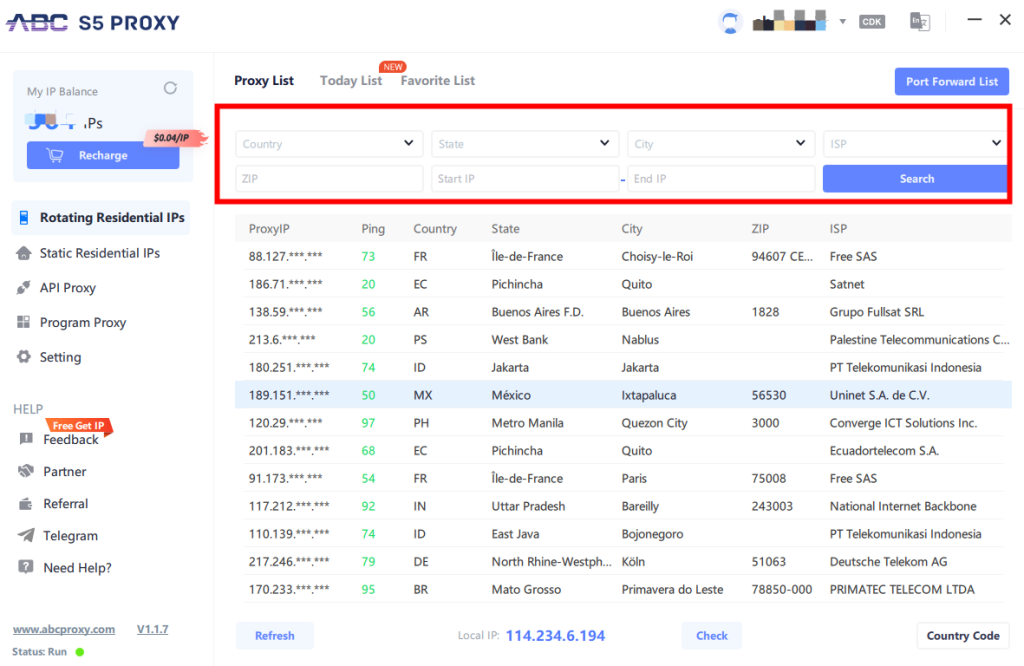The height and width of the screenshot is (666, 1024).
Task: Click the Setting gear icon
Action: pyautogui.click(x=24, y=357)
